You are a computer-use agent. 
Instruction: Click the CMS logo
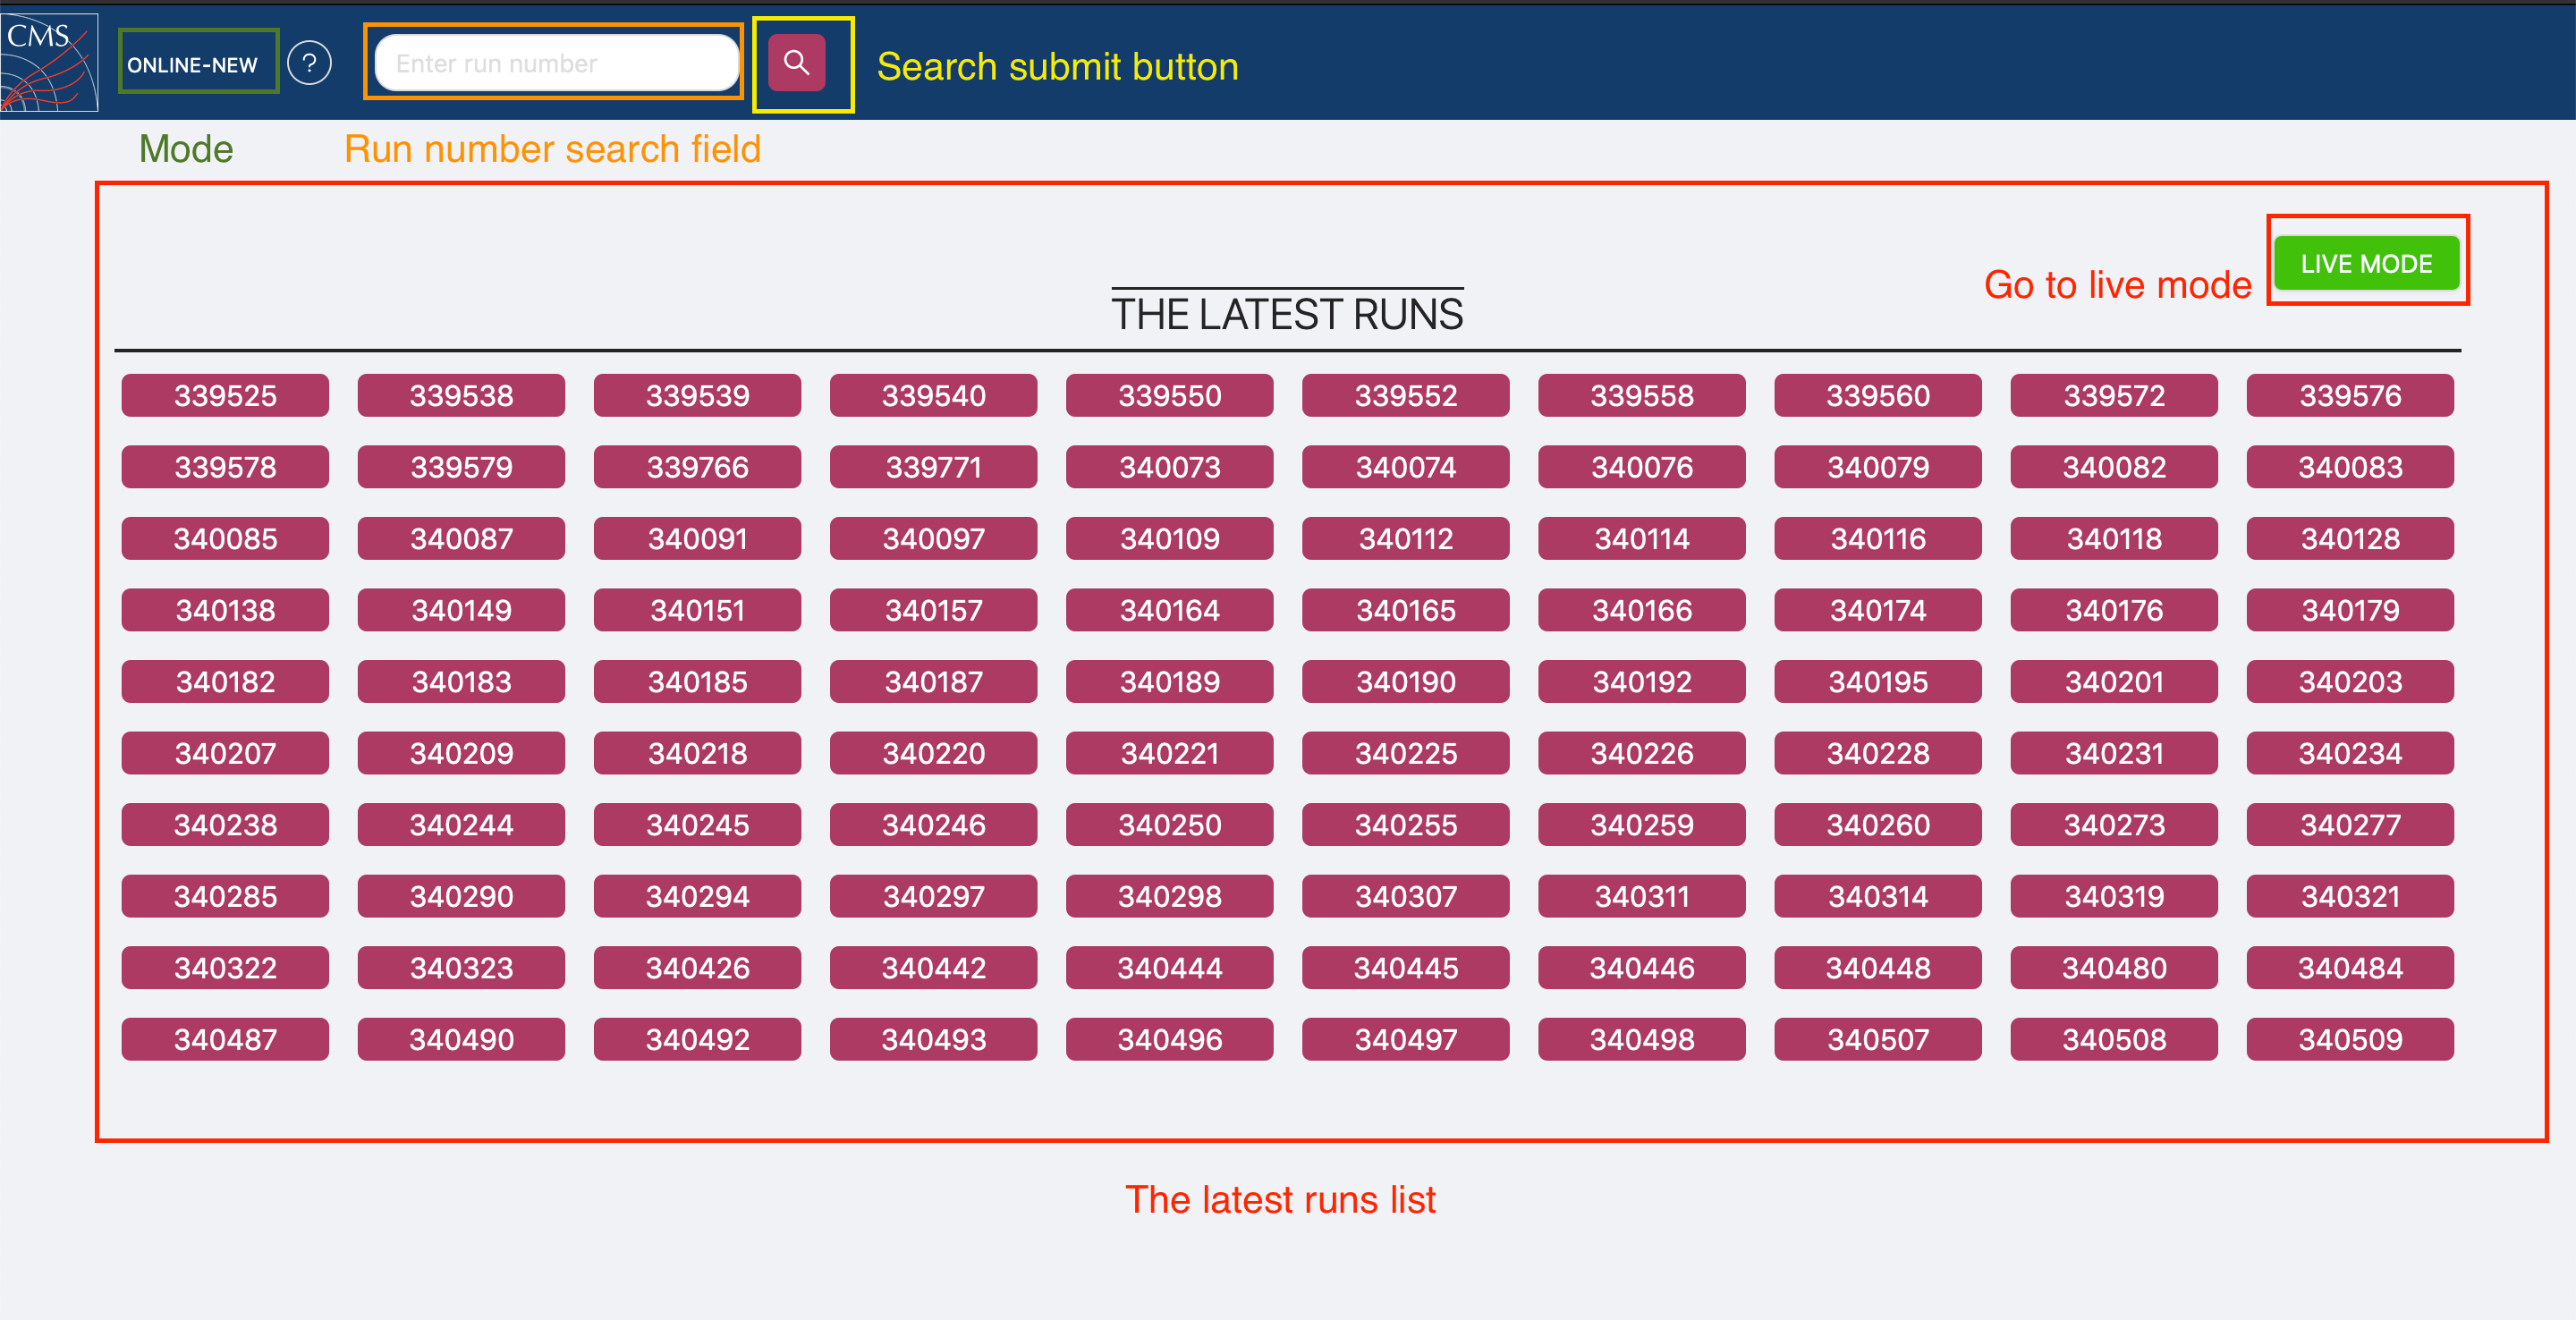point(48,62)
